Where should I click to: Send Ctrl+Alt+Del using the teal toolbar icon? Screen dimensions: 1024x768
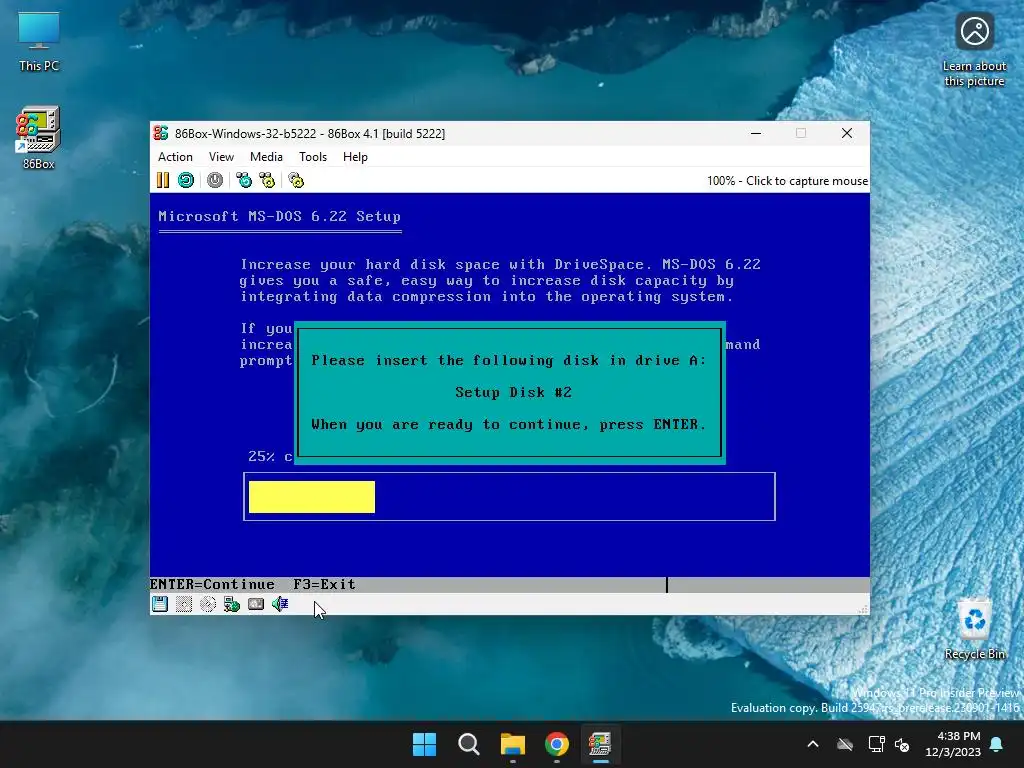244,180
